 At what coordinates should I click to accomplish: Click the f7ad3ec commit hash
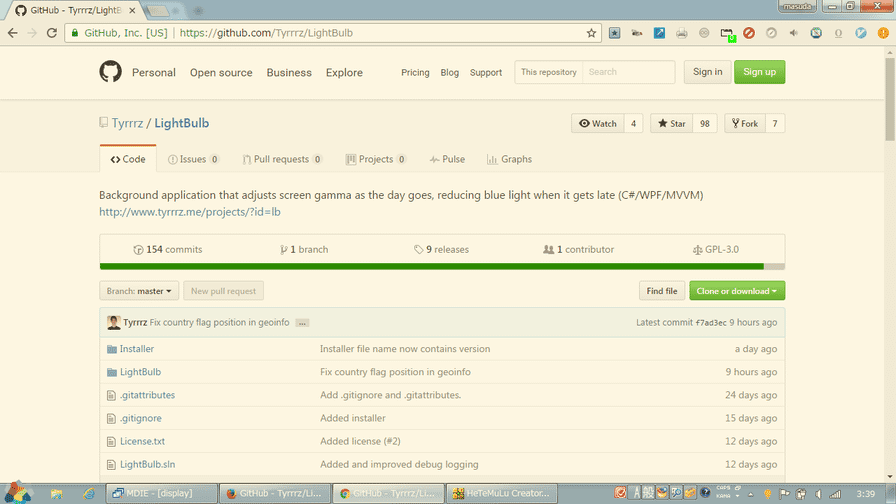tap(711, 323)
